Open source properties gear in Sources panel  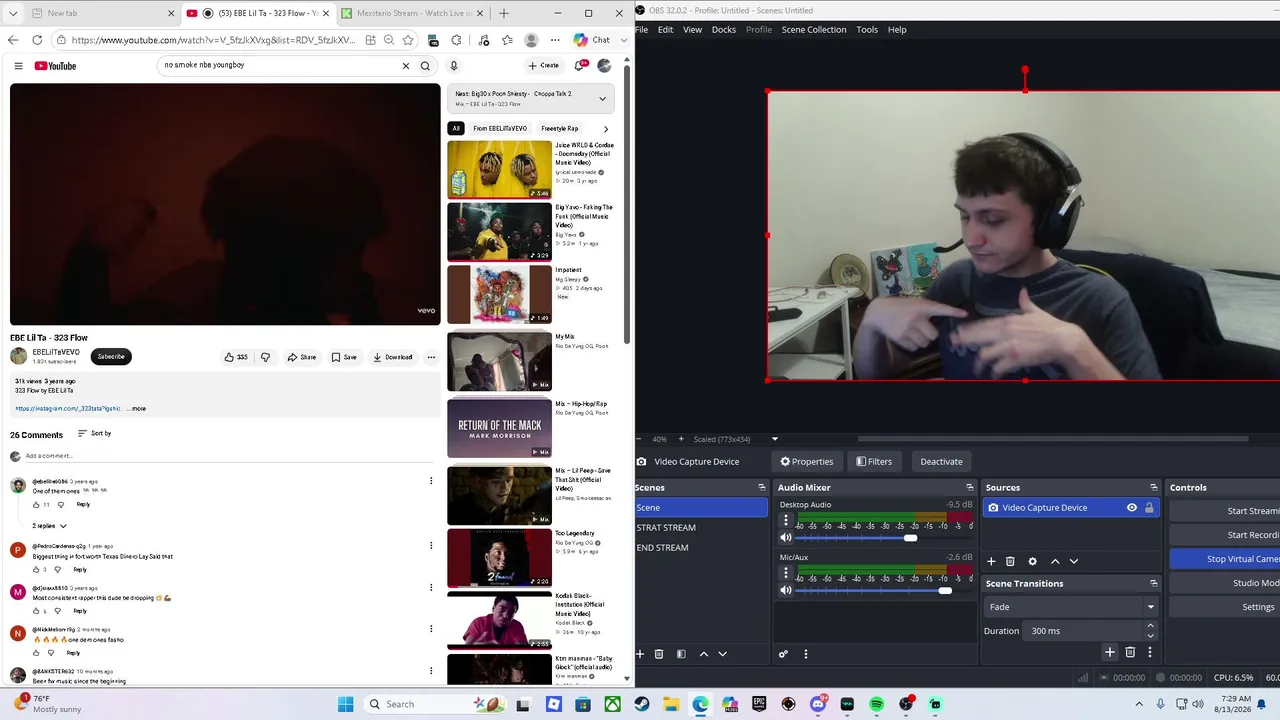click(1033, 562)
